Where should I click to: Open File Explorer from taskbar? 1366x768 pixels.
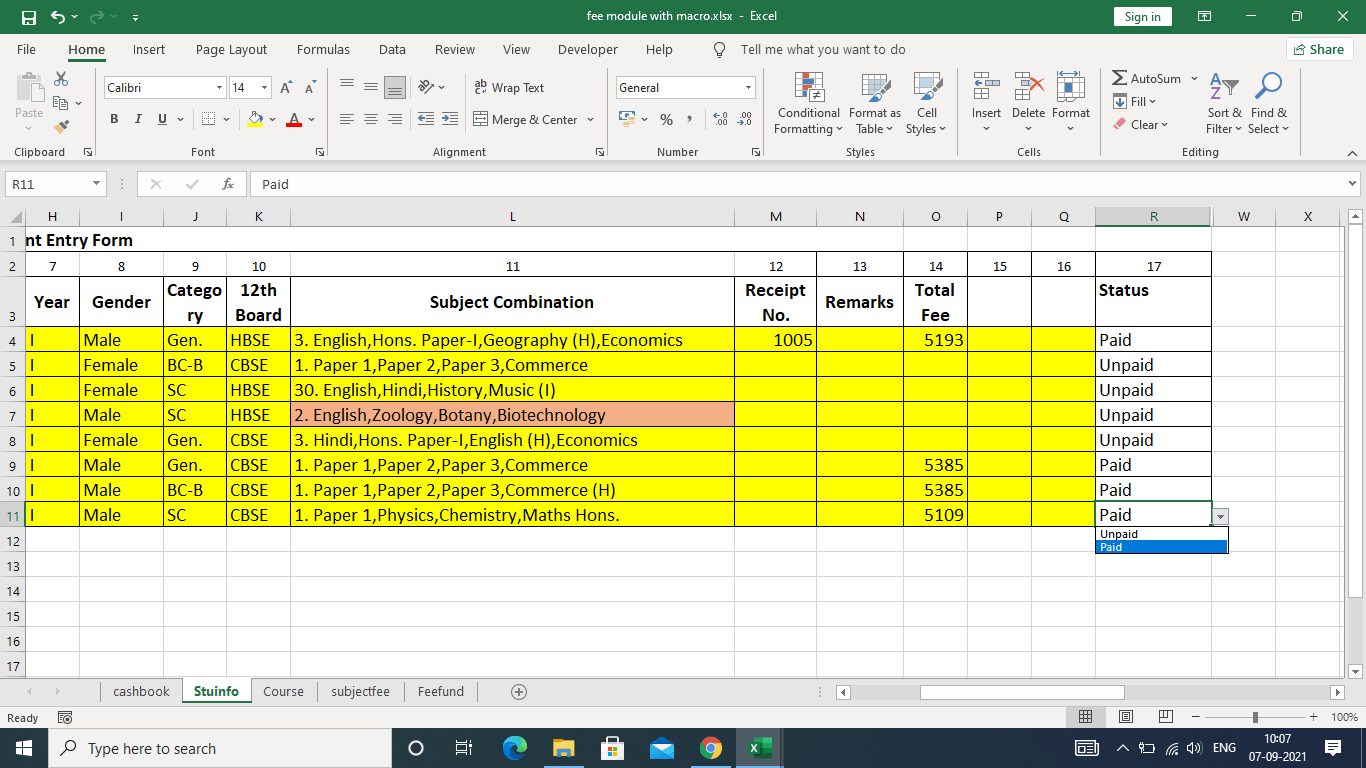[x=564, y=748]
